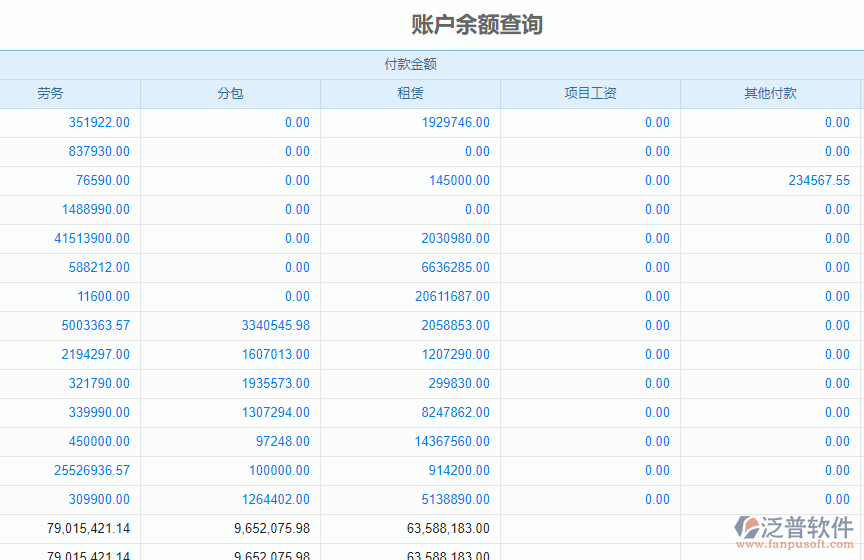Select the 其他付款 column header
Viewport: 864px width, 560px height.
(x=770, y=94)
